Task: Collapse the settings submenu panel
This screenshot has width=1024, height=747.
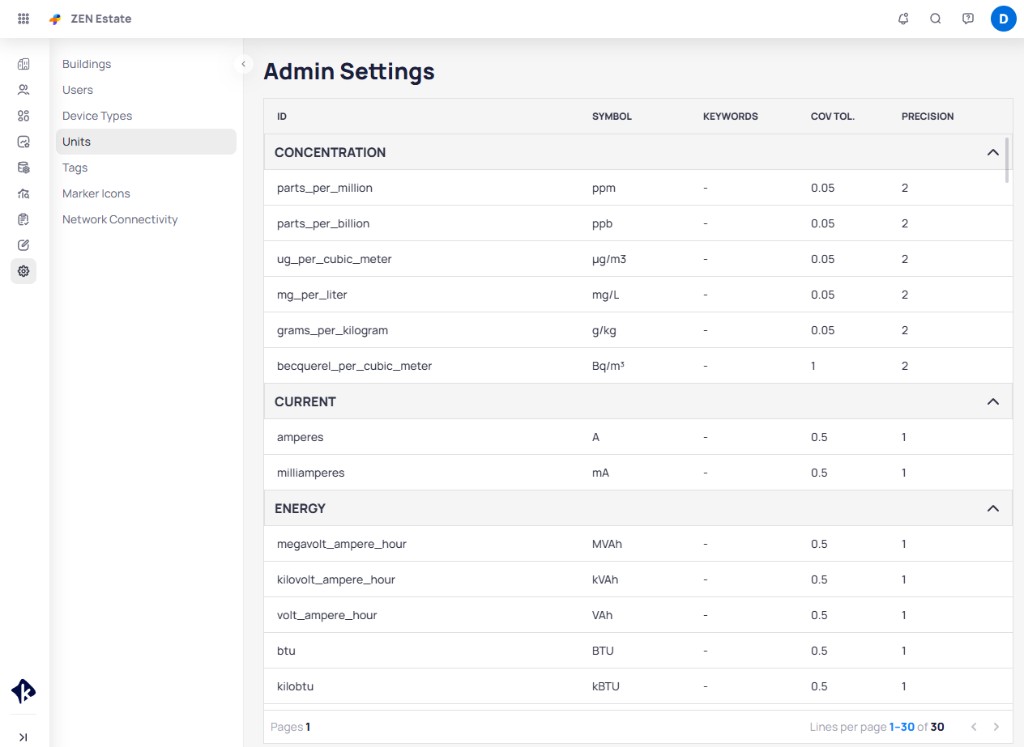Action: point(243,64)
